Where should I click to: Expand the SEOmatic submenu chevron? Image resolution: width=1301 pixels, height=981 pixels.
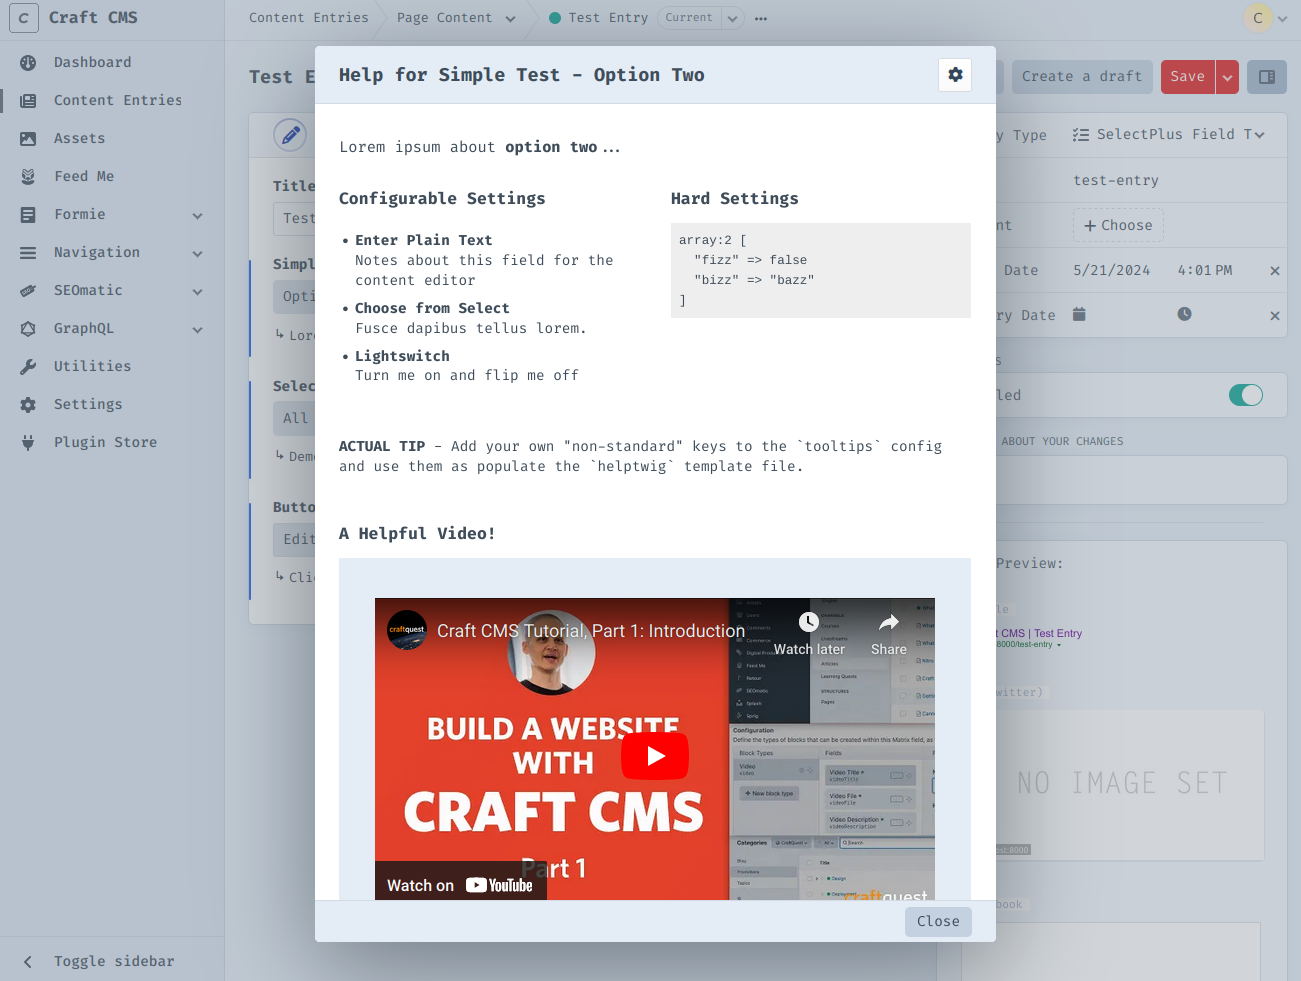tap(197, 291)
